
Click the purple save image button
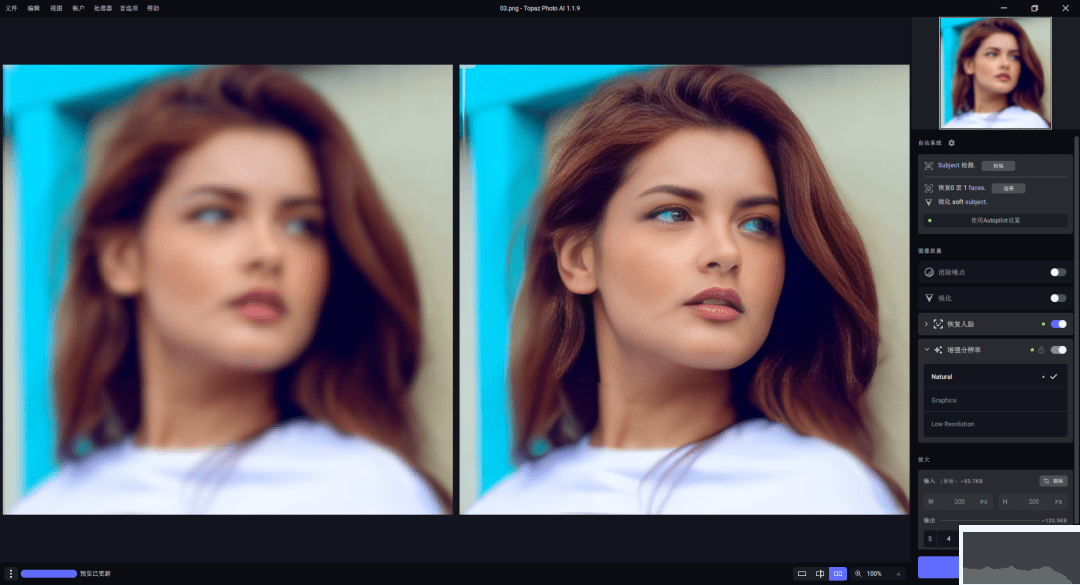coord(938,568)
